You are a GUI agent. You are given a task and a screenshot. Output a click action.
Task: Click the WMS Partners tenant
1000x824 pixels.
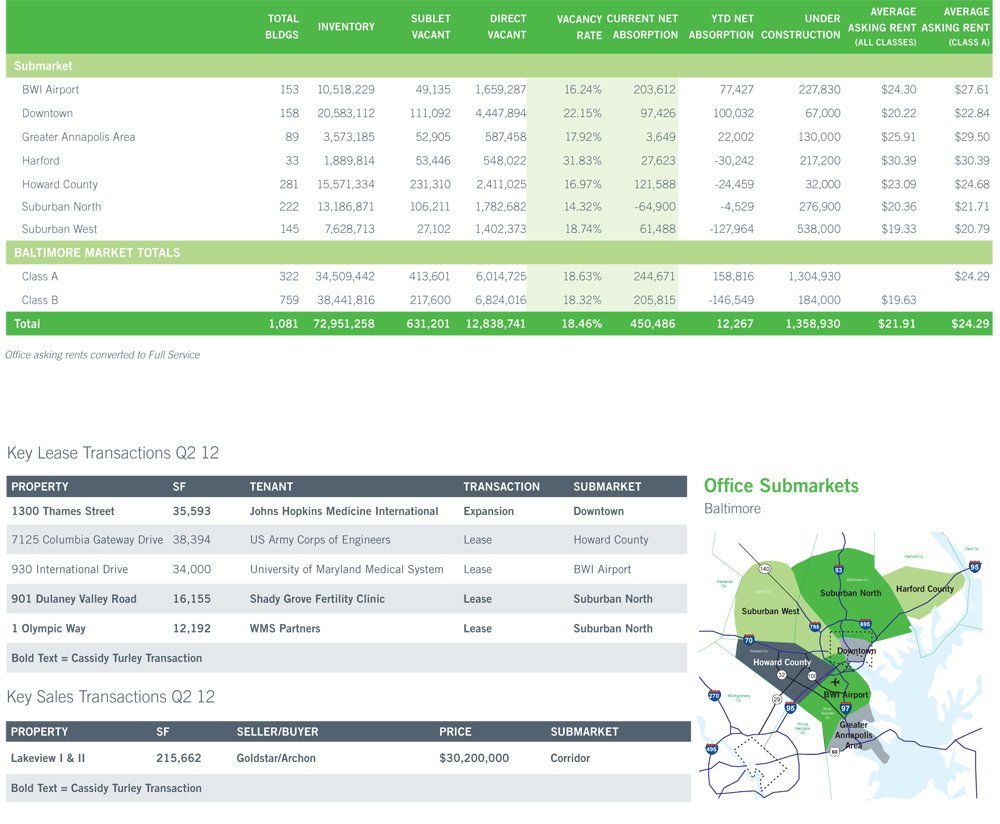pos(285,629)
